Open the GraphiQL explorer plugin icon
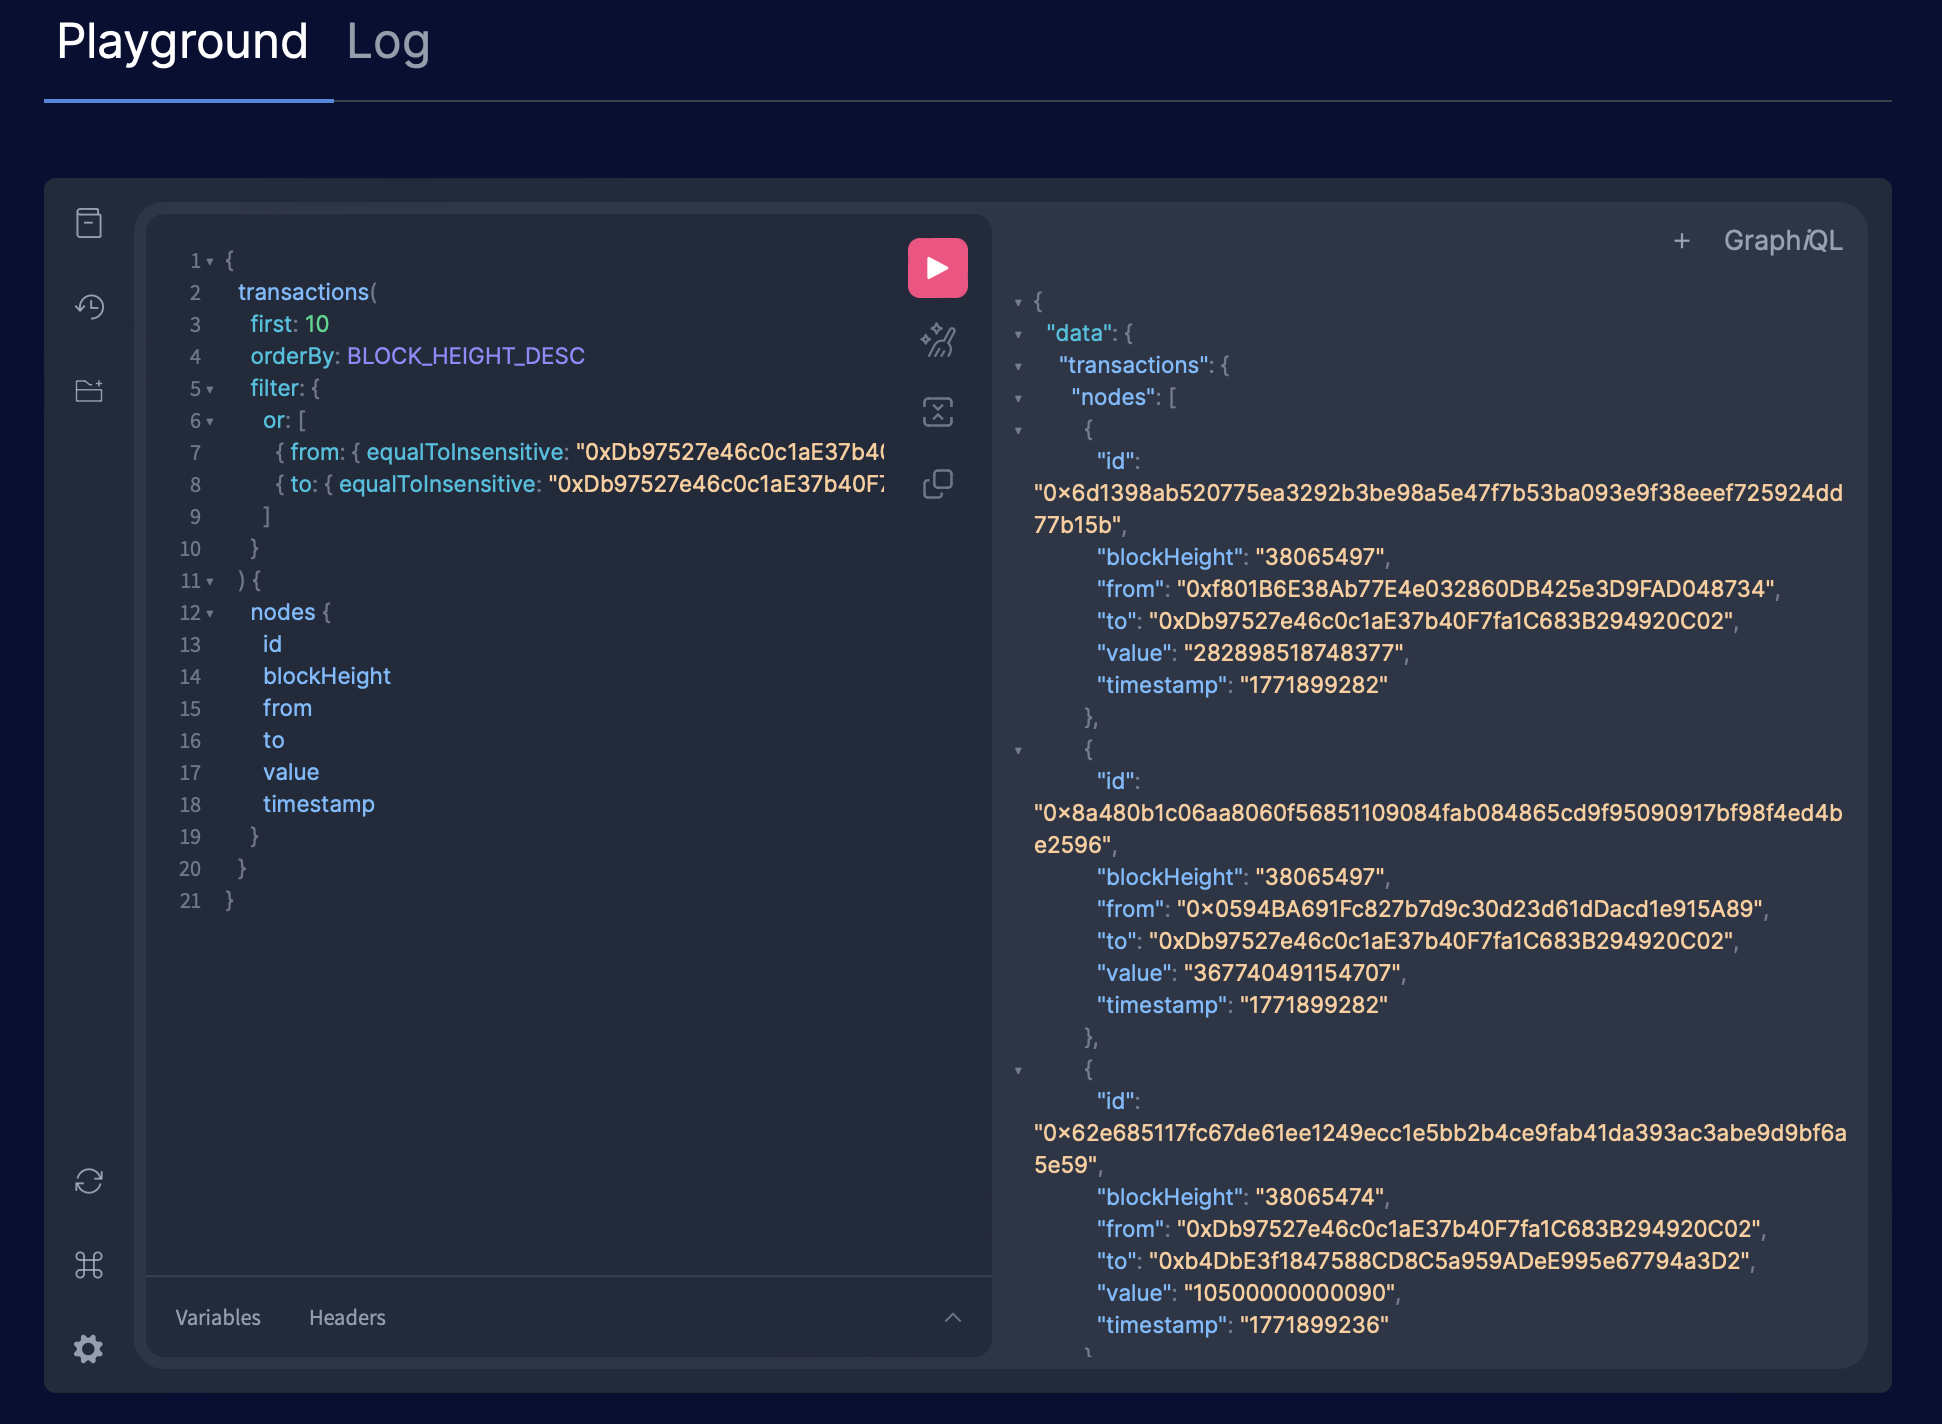The width and height of the screenshot is (1942, 1424). [89, 390]
